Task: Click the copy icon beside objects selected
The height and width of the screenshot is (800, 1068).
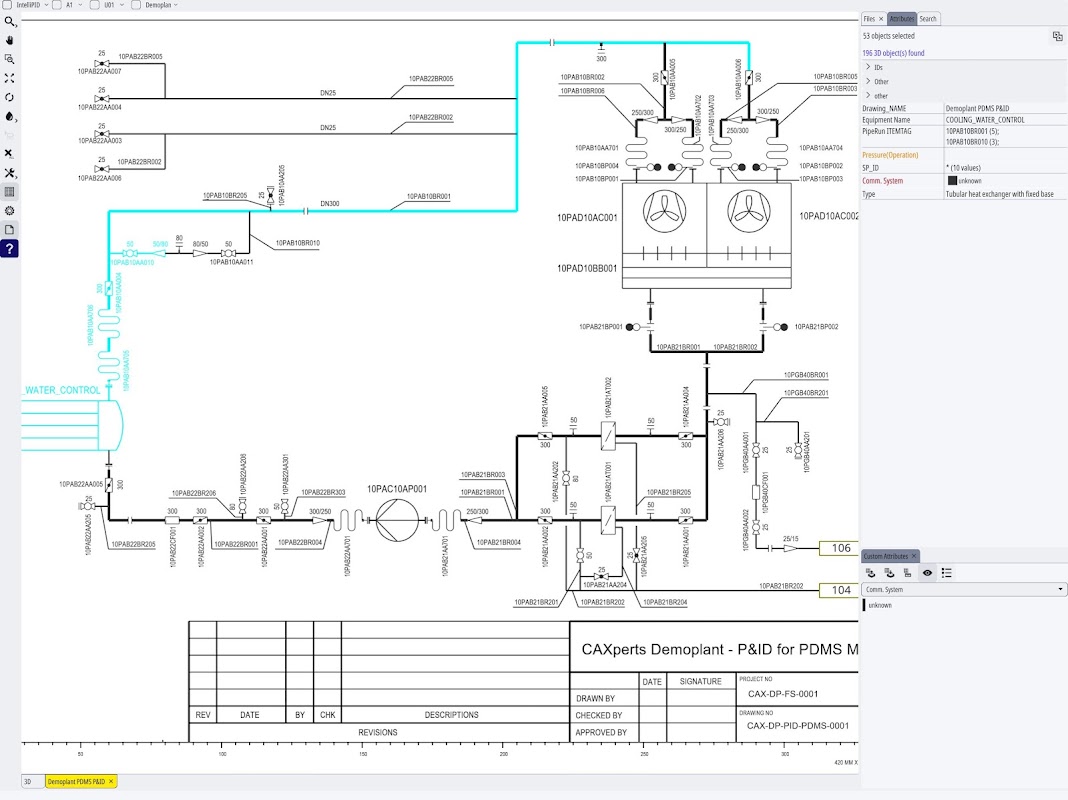Action: (x=1057, y=36)
